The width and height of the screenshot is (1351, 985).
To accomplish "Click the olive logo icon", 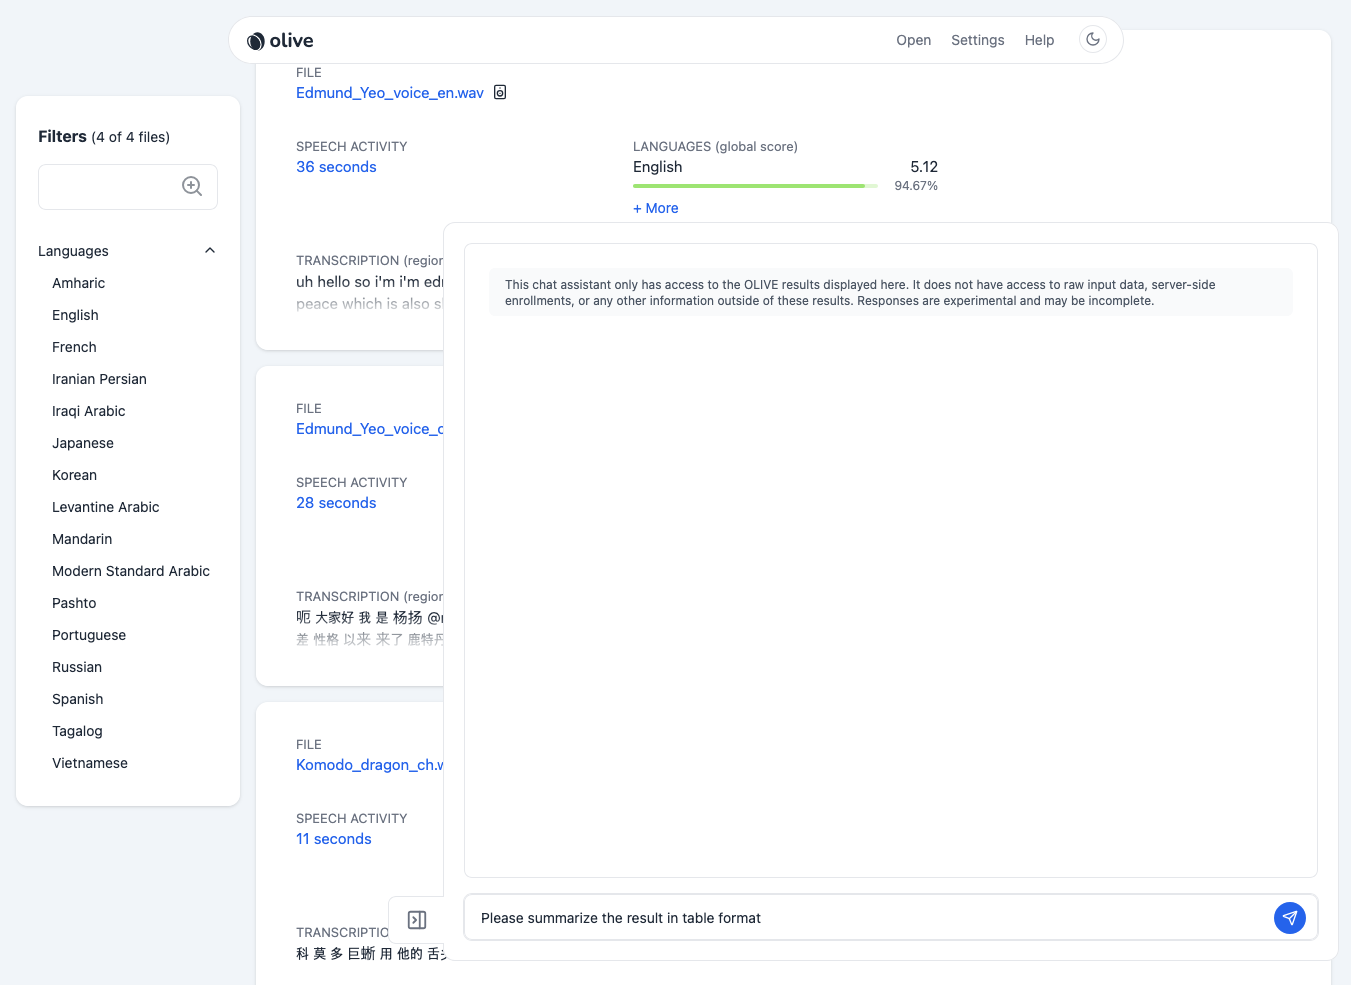I will point(256,41).
